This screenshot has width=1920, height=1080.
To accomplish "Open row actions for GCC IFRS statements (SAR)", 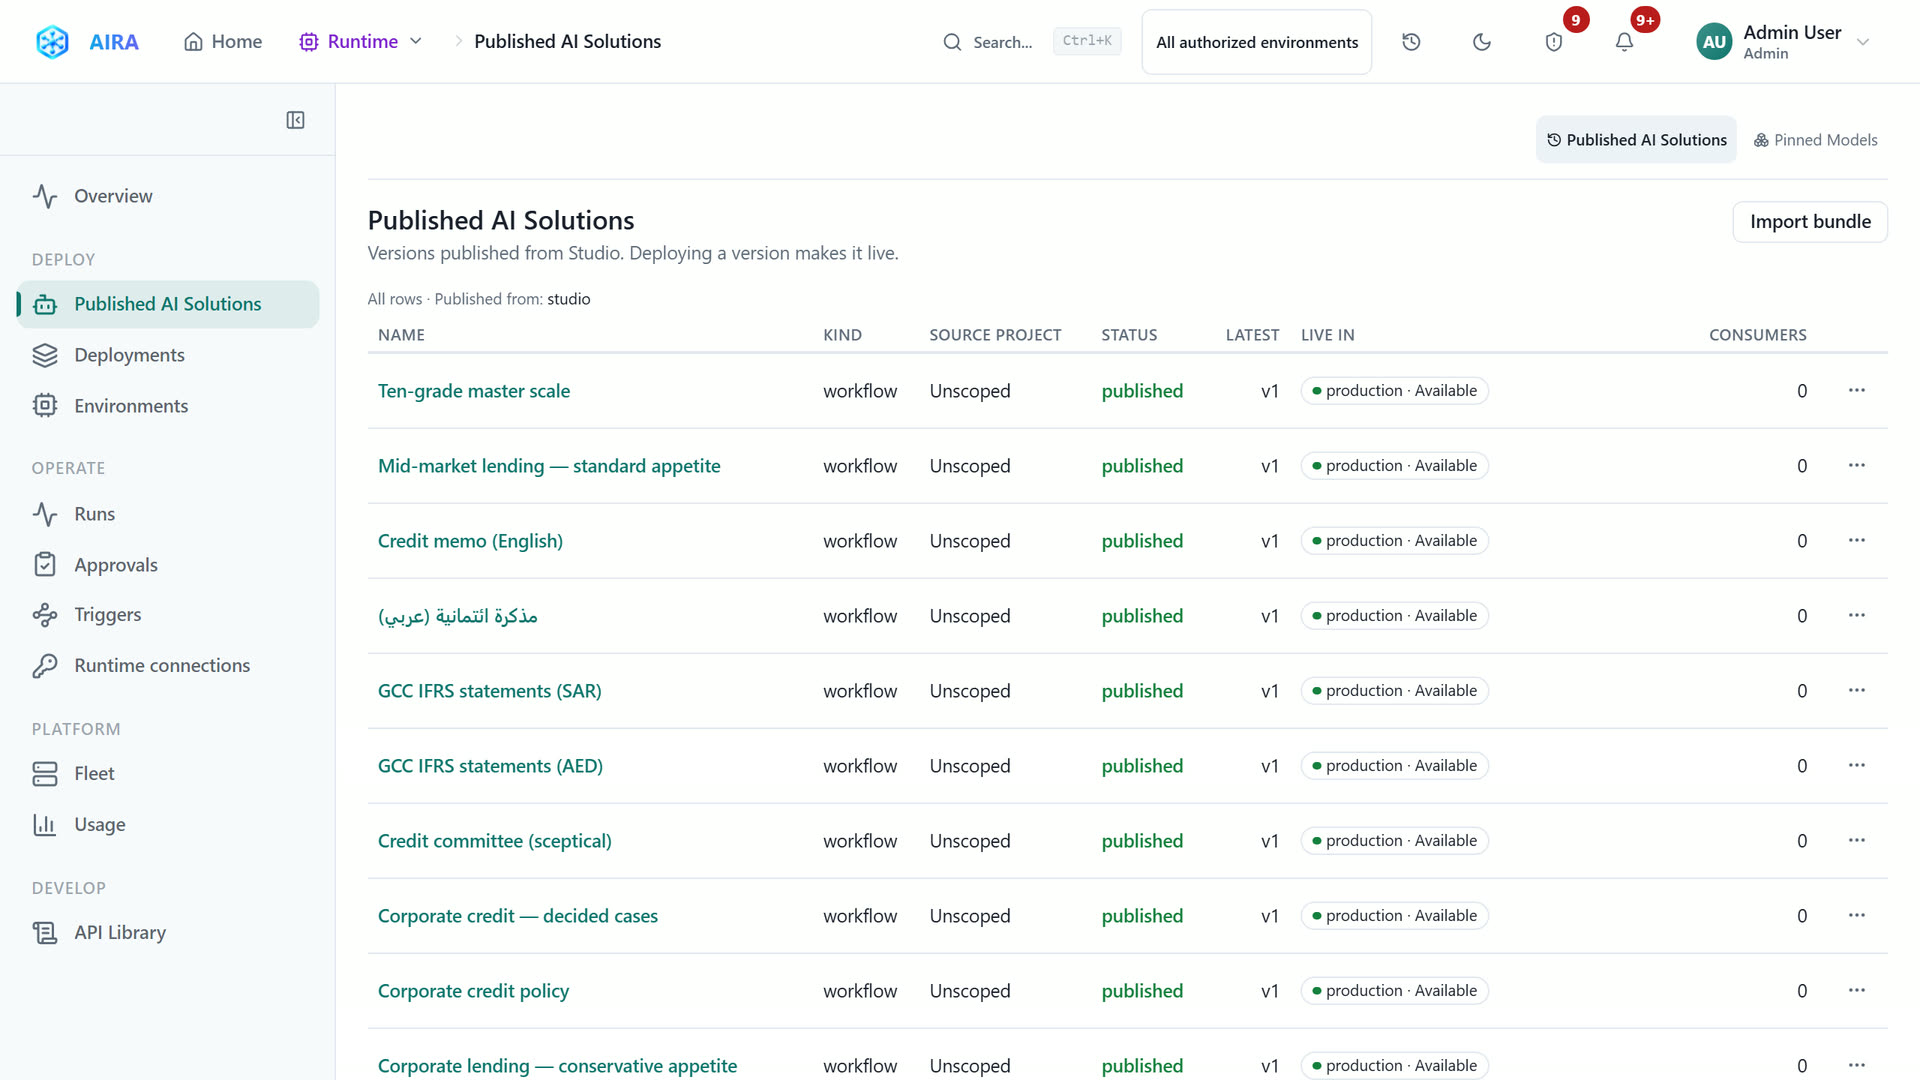I will click(x=1857, y=690).
